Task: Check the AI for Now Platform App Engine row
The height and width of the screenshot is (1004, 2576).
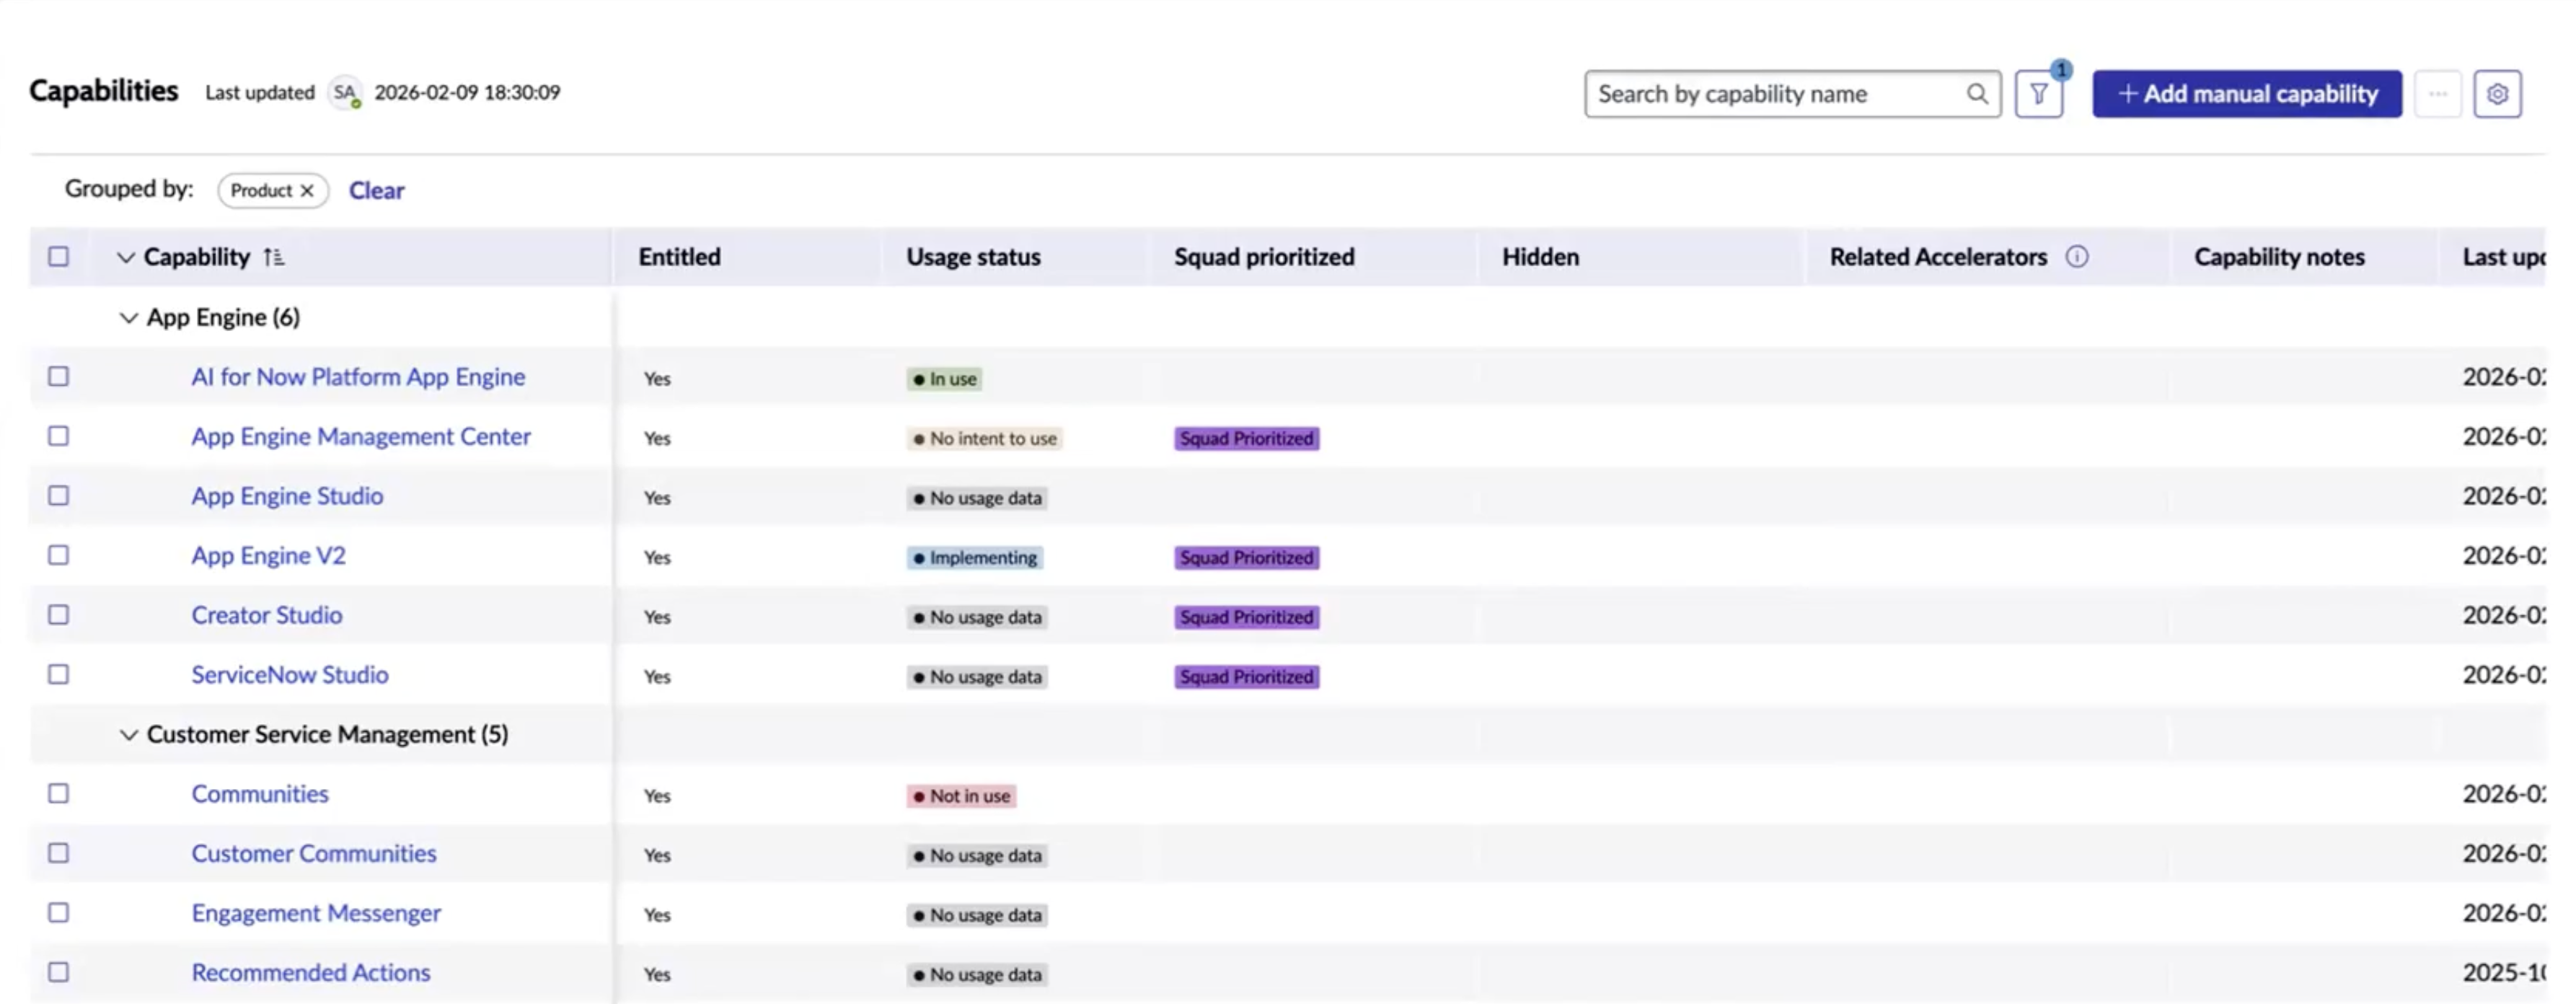Action: click(x=59, y=376)
